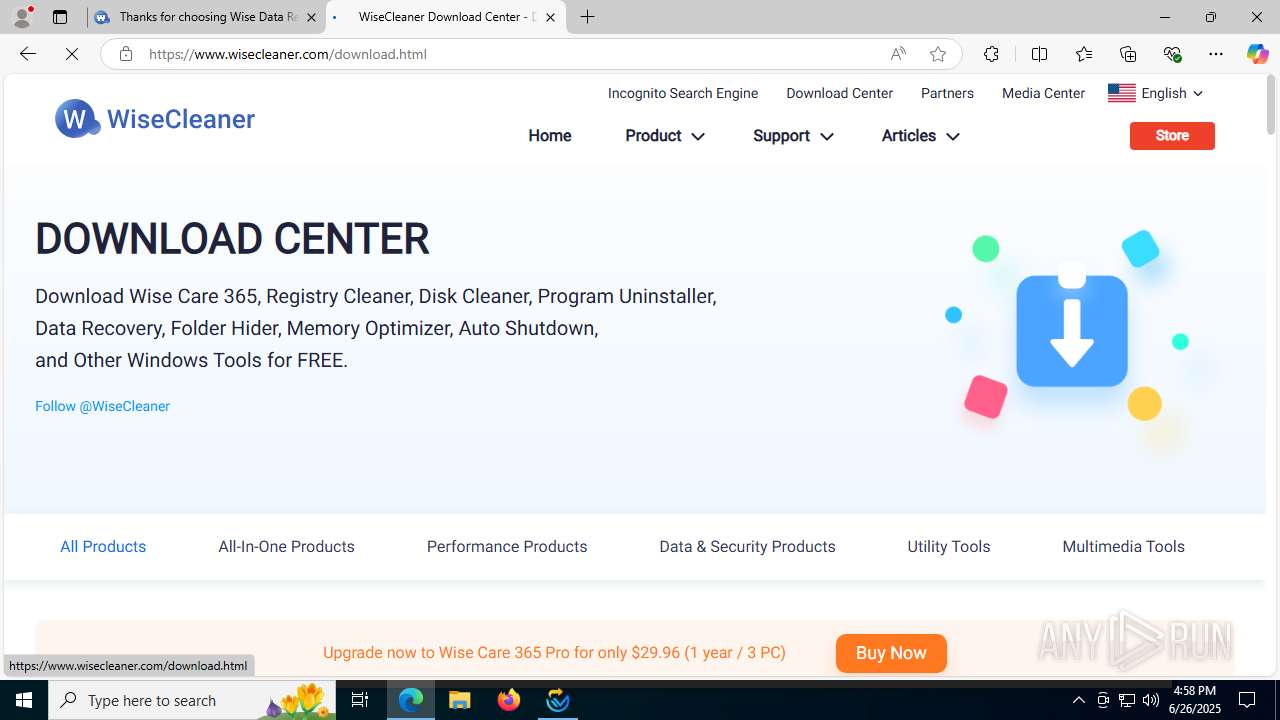Viewport: 1280px width, 720px height.
Task: View site information lock icon
Action: click(126, 54)
